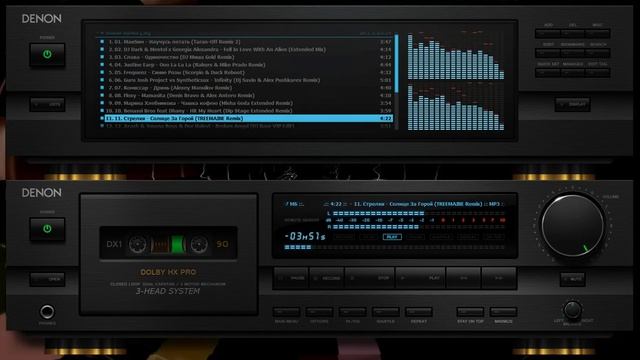Toggle REPEAT playback mode
Image resolution: width=640 pixels, height=360 pixels.
[419, 312]
